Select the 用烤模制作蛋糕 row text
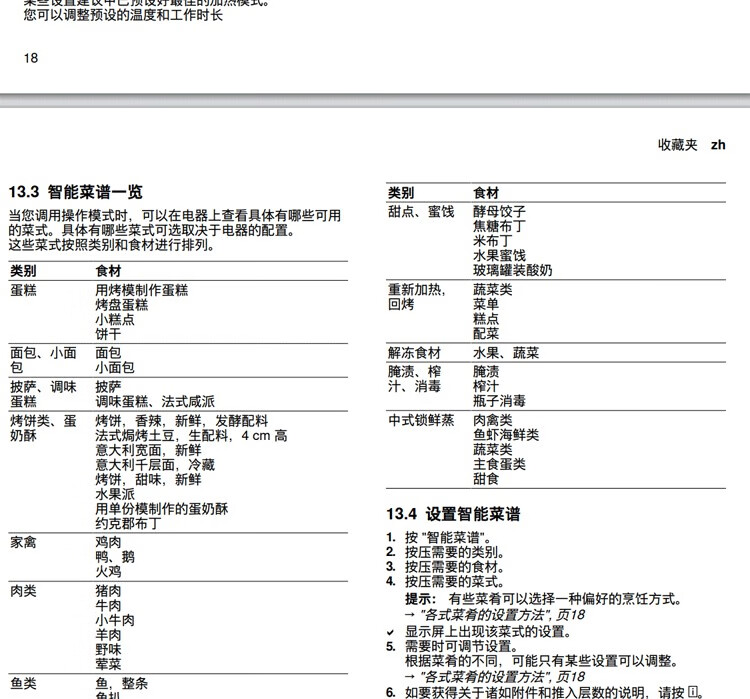This screenshot has width=750, height=699. coord(142,290)
